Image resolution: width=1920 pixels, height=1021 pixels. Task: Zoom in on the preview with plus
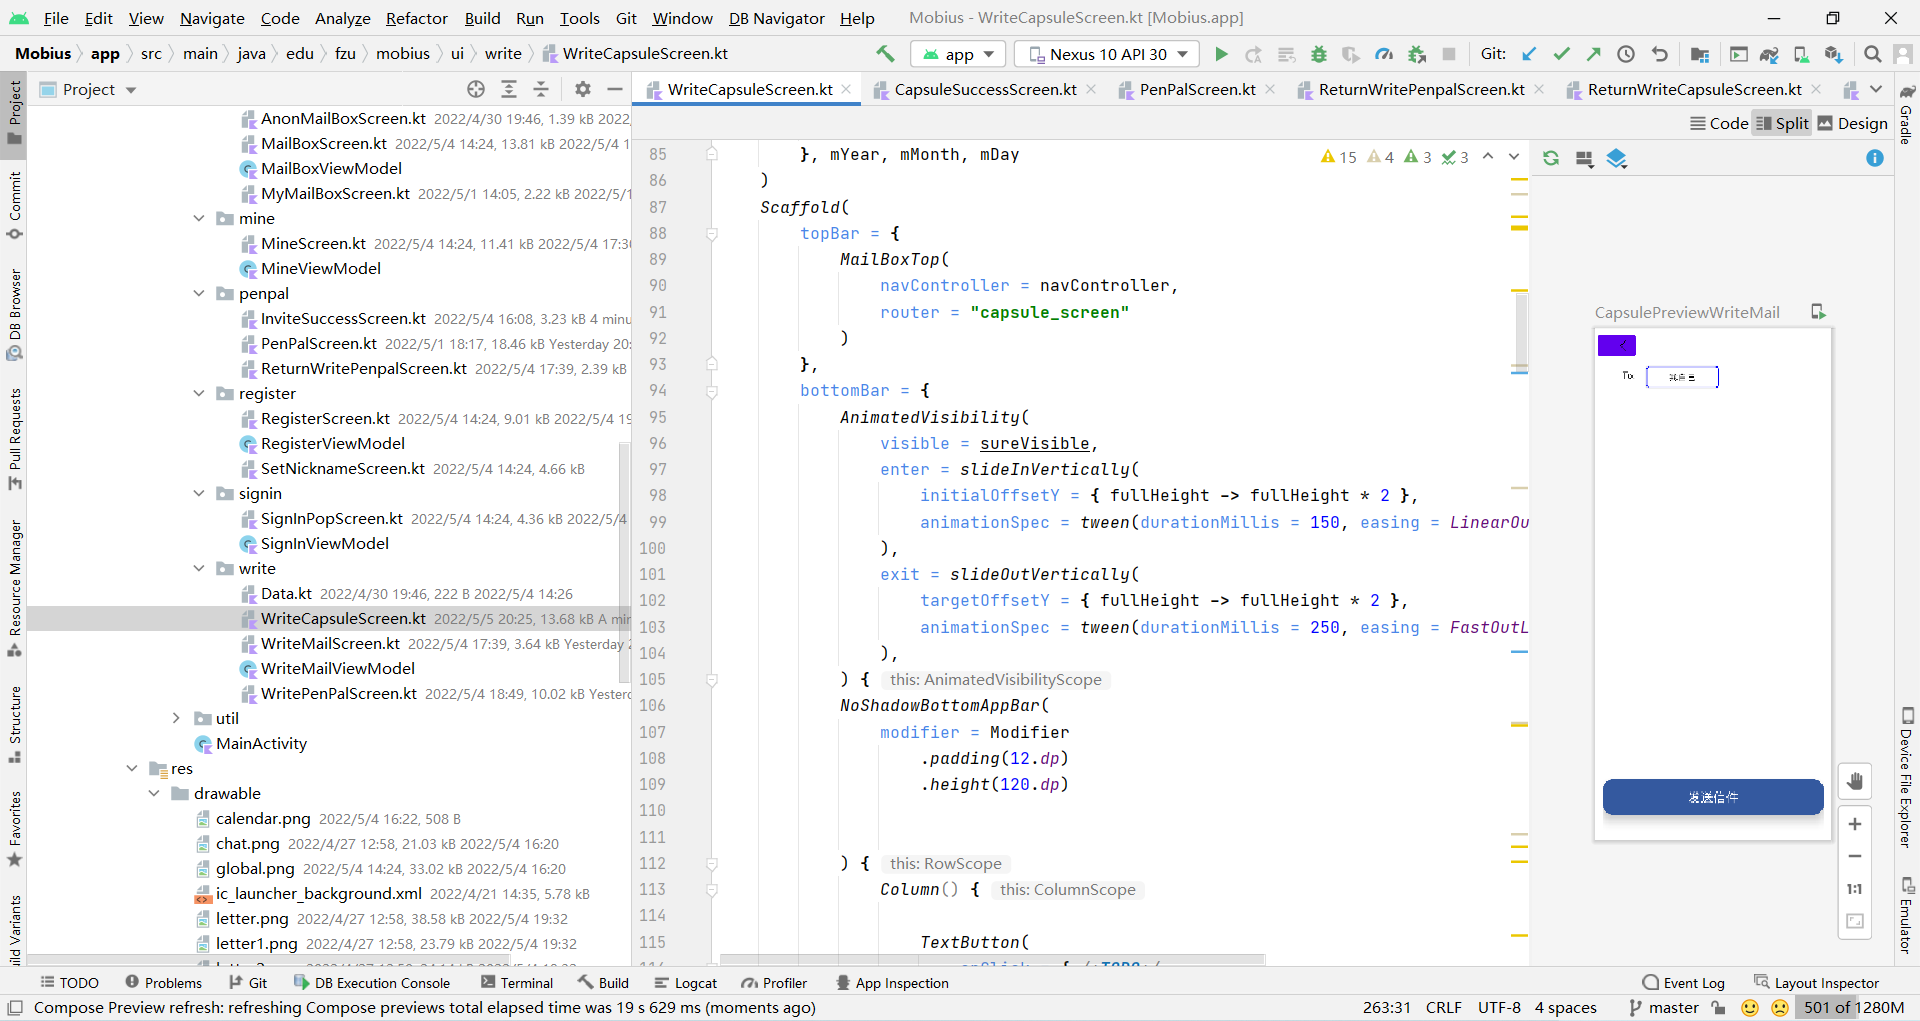tap(1855, 824)
